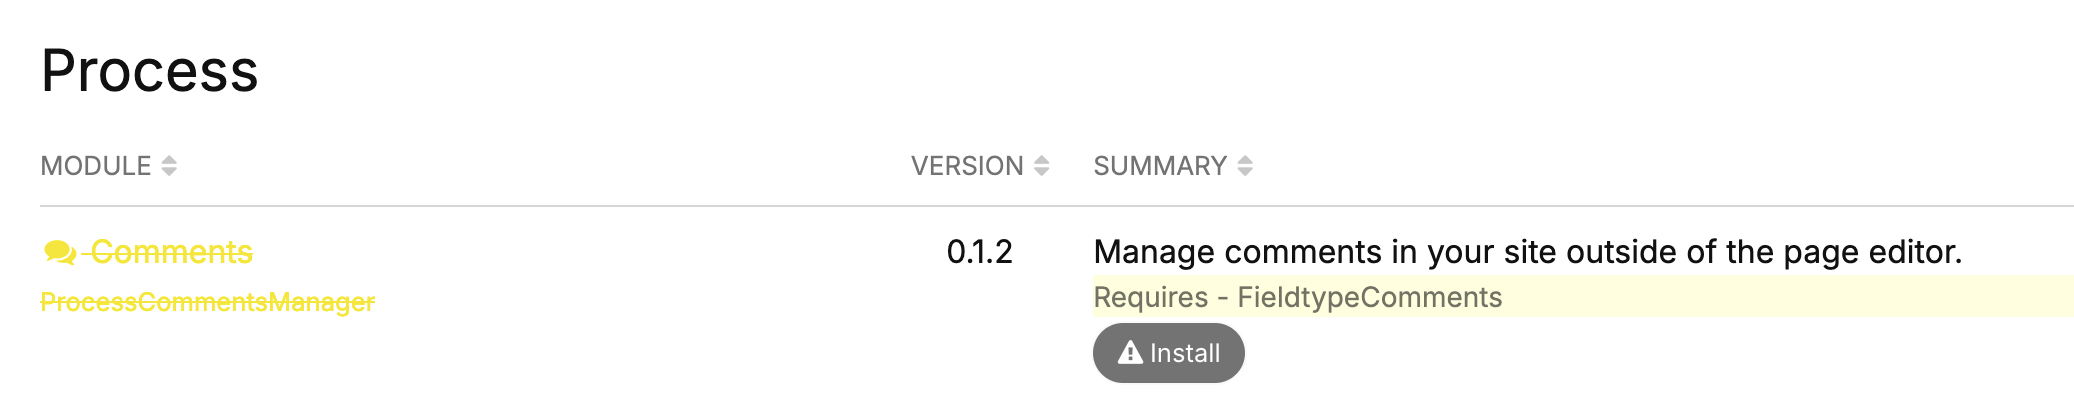
Task: Click the sort arrows beside VERSION
Action: pos(1041,166)
